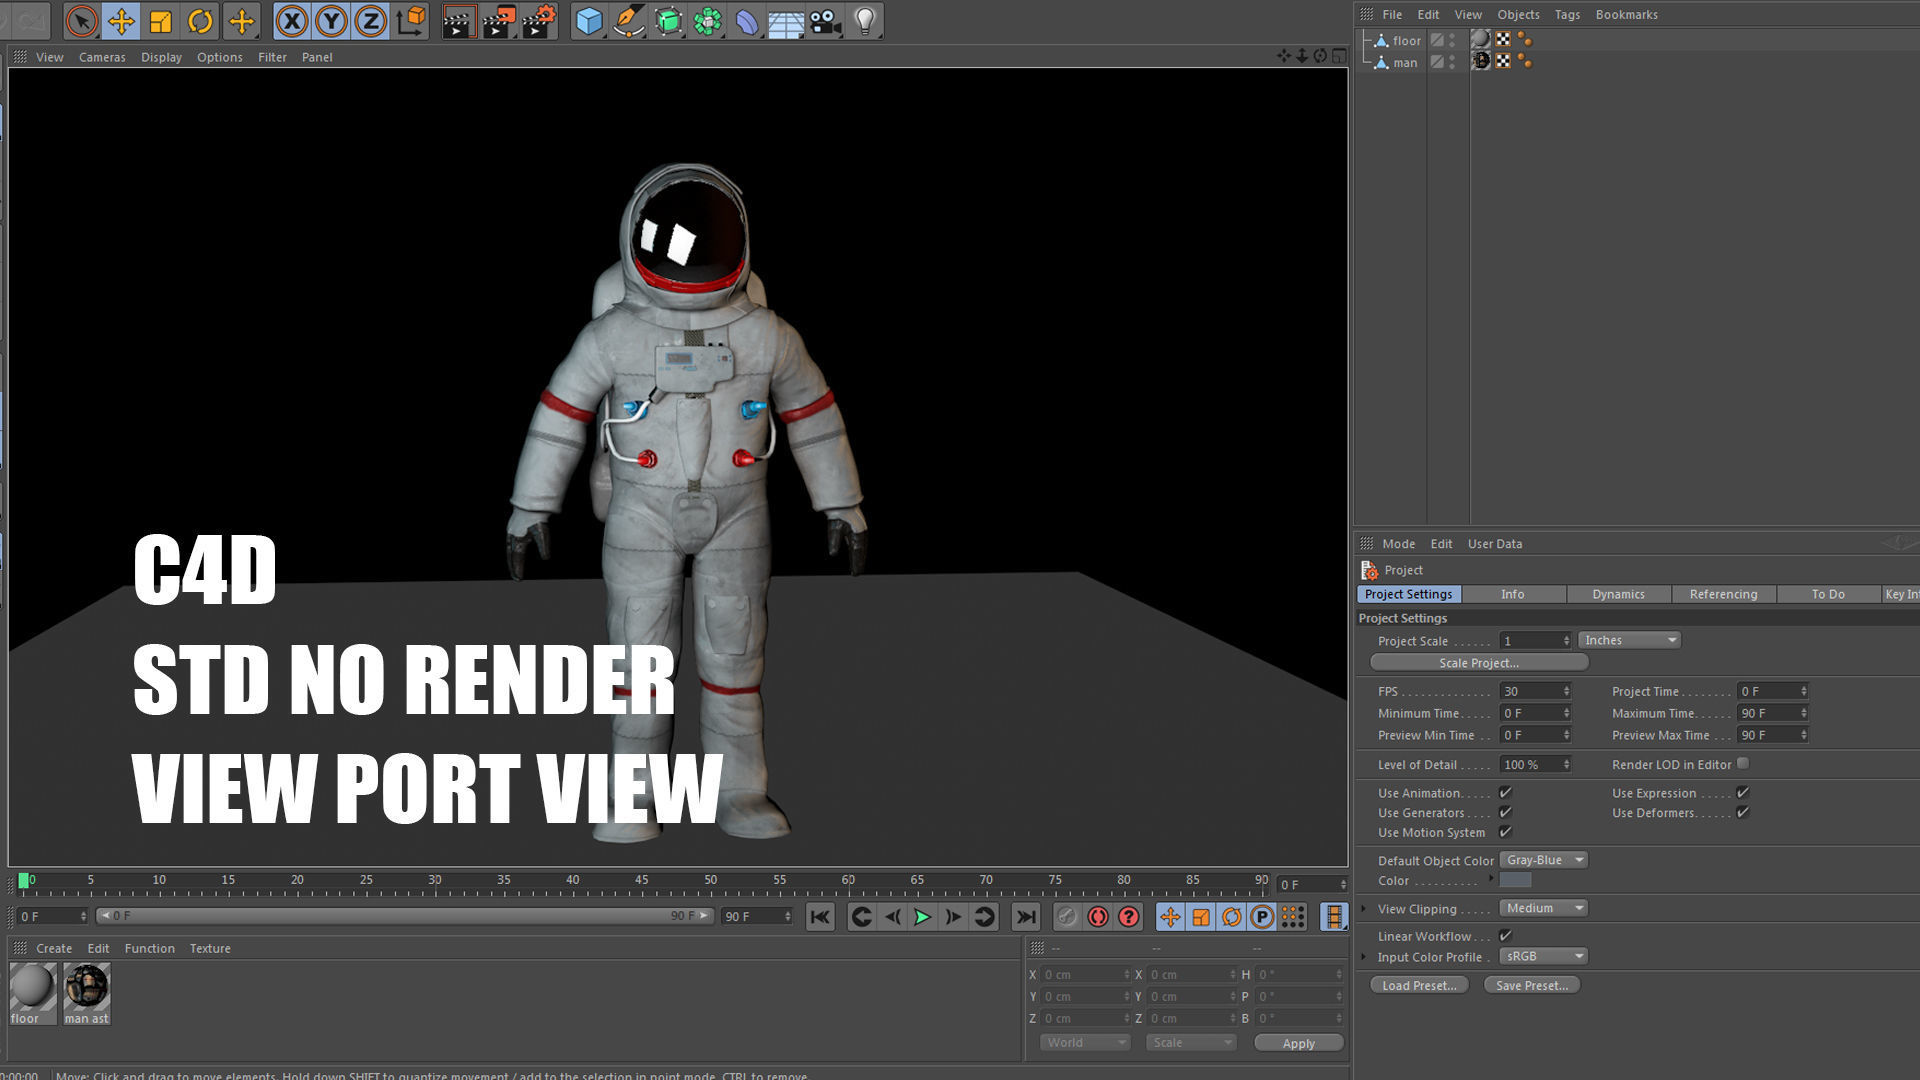This screenshot has width=1920, height=1080.
Task: Toggle Linear Workflow checkbox
Action: (x=1505, y=936)
